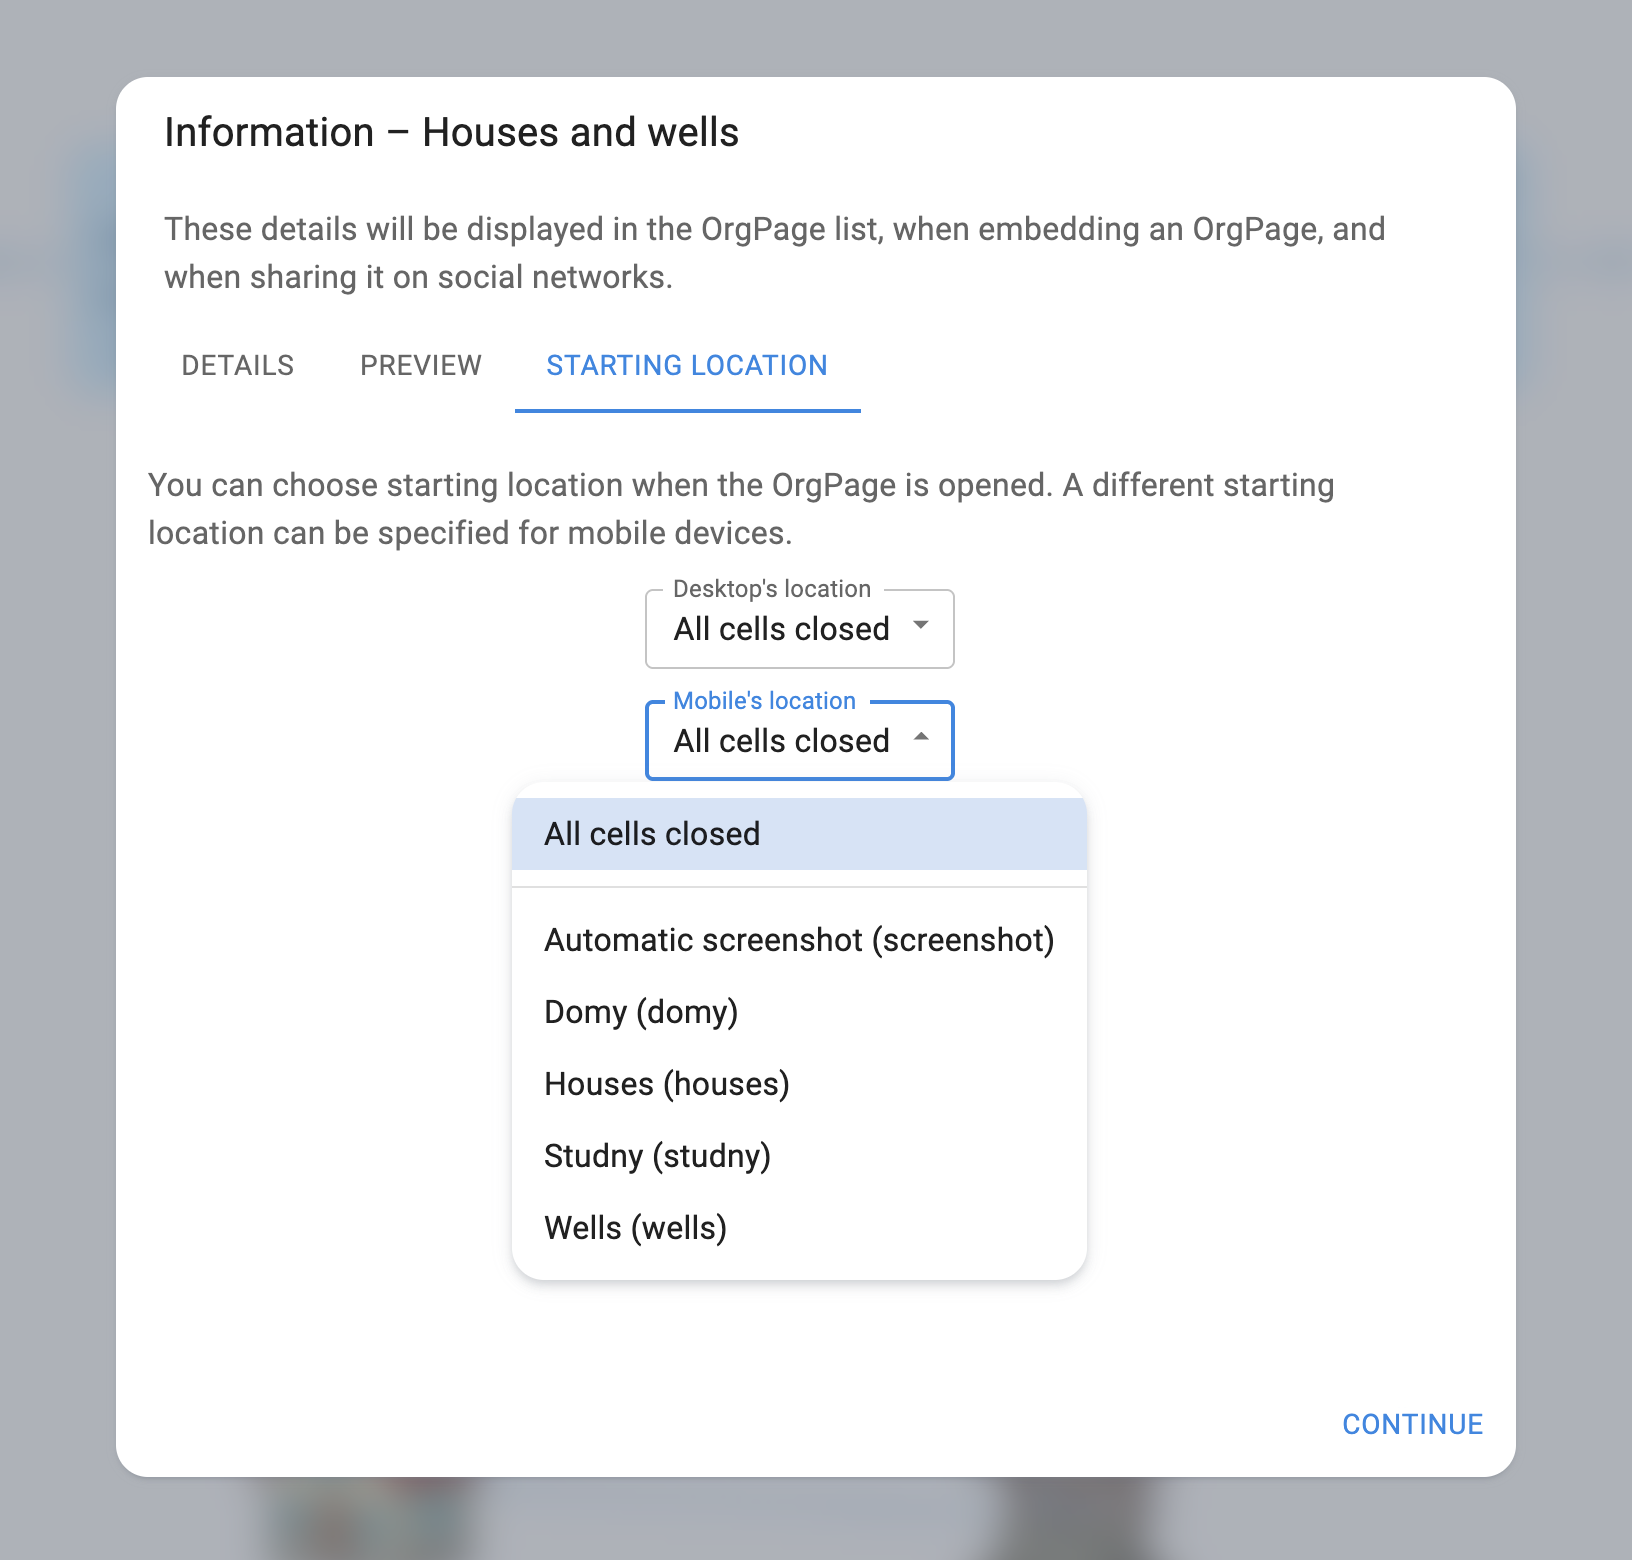Image resolution: width=1632 pixels, height=1560 pixels.
Task: Select the Studny (studny) entry
Action: 657,1156
